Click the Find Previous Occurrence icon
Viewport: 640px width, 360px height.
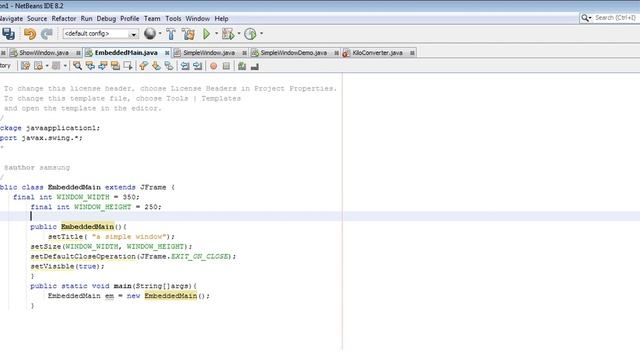[x=90, y=66]
